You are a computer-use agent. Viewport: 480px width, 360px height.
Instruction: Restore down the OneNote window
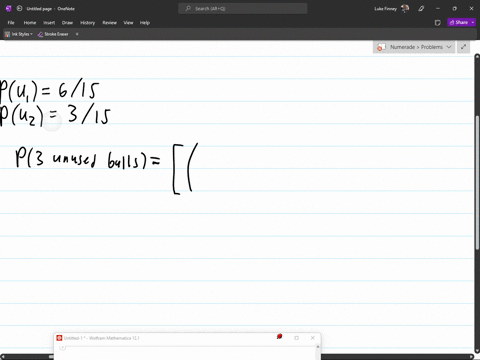pos(454,9)
